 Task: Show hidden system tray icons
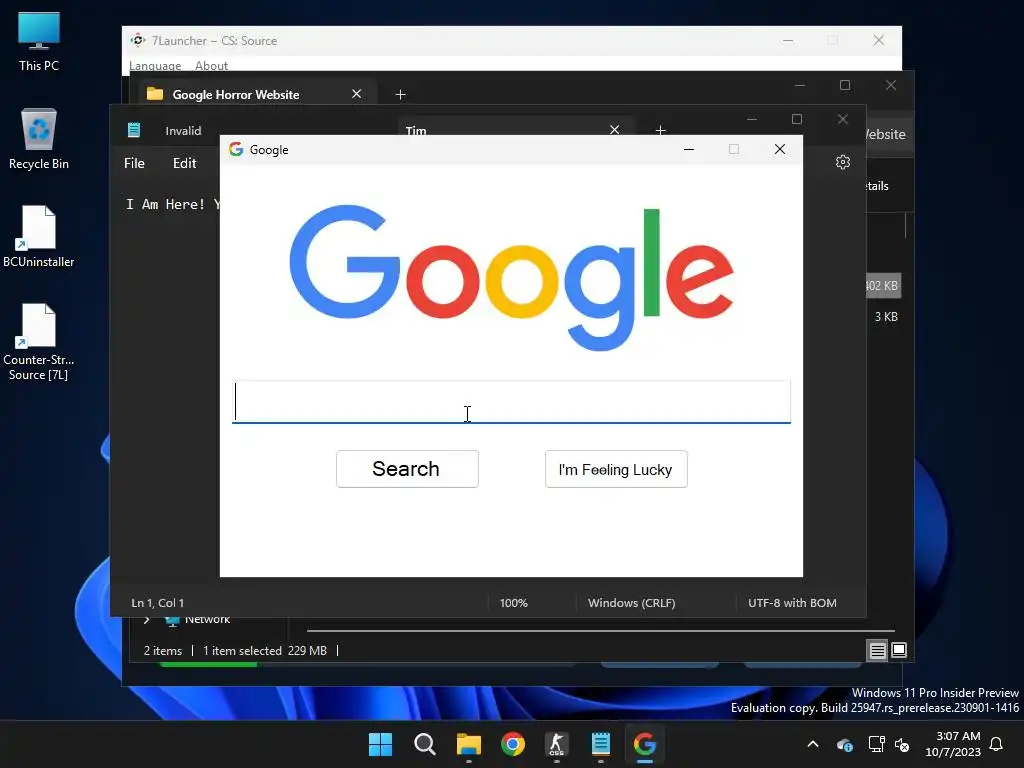pyautogui.click(x=813, y=744)
